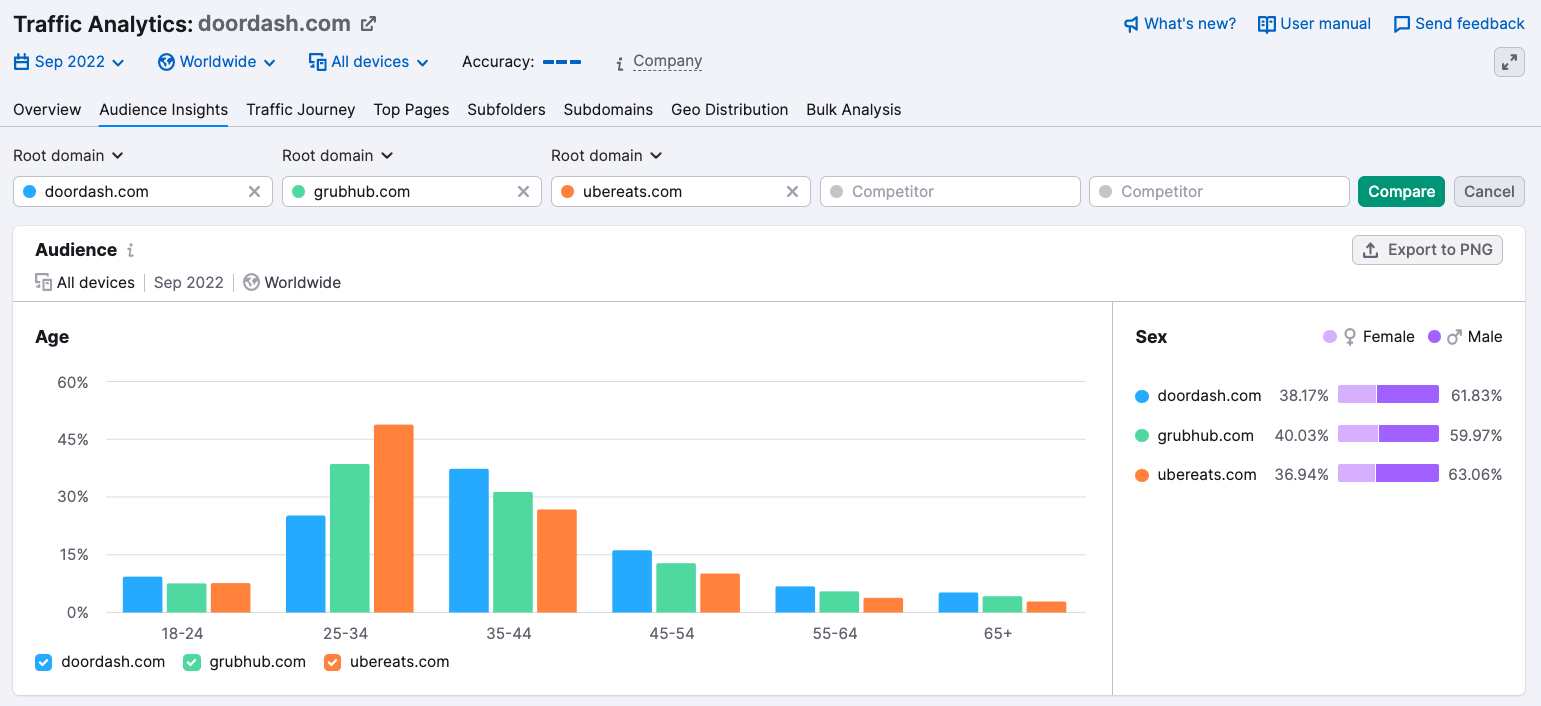Click the Send feedback chat icon
This screenshot has width=1541, height=706.
[1402, 24]
